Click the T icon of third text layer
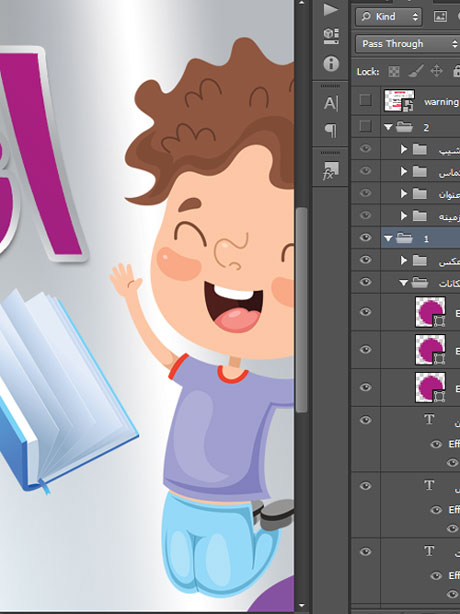 (x=429, y=551)
